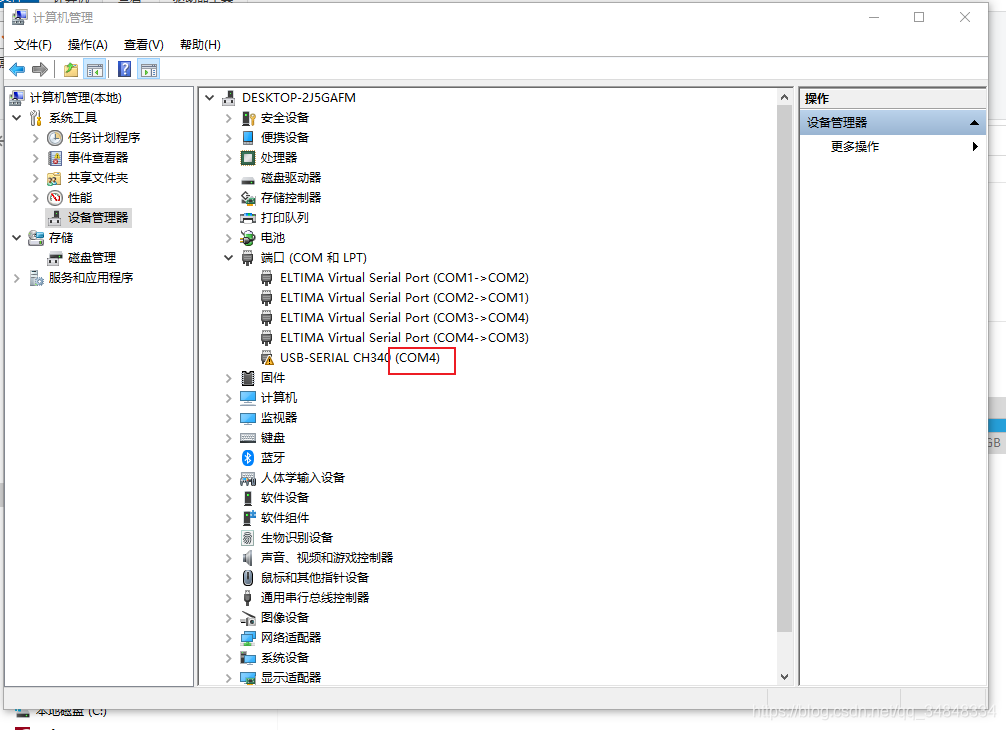Click the 打印队列 printer icon

(248, 218)
